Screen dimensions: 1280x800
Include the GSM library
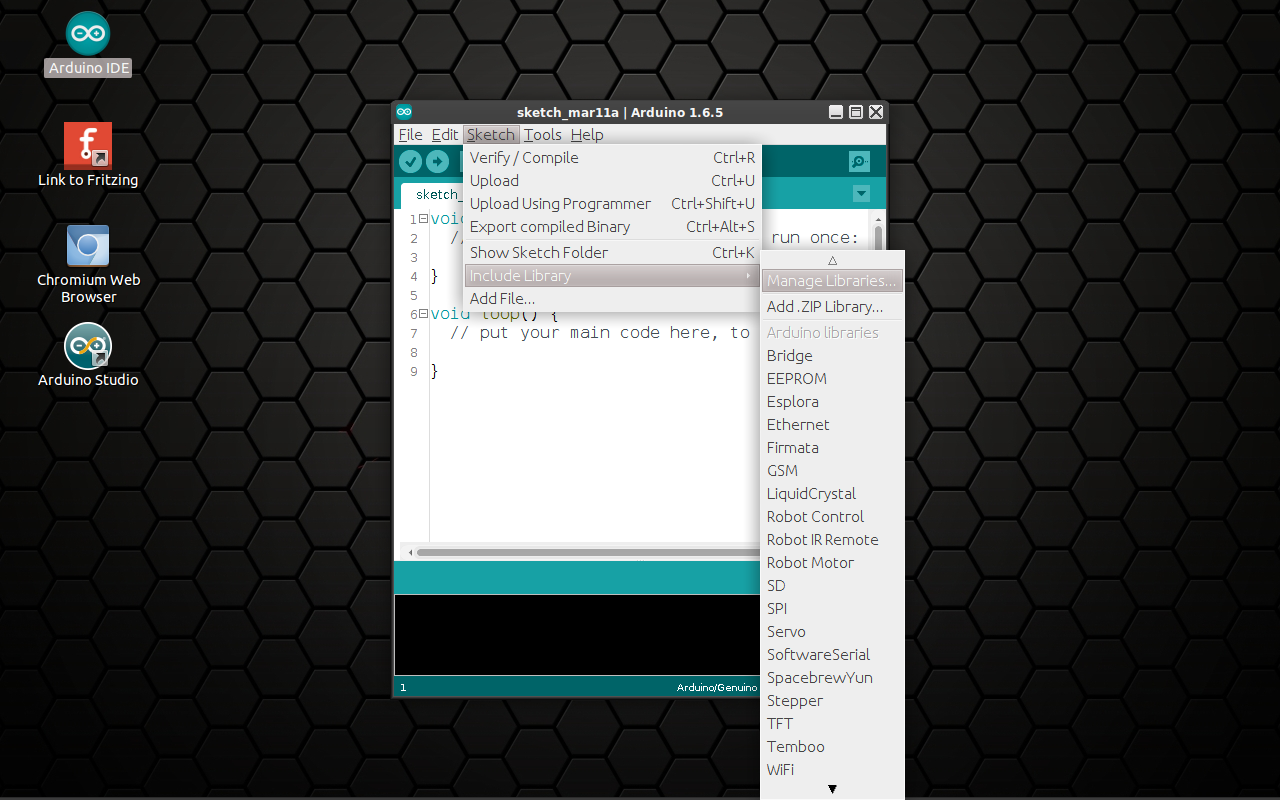click(x=832, y=471)
